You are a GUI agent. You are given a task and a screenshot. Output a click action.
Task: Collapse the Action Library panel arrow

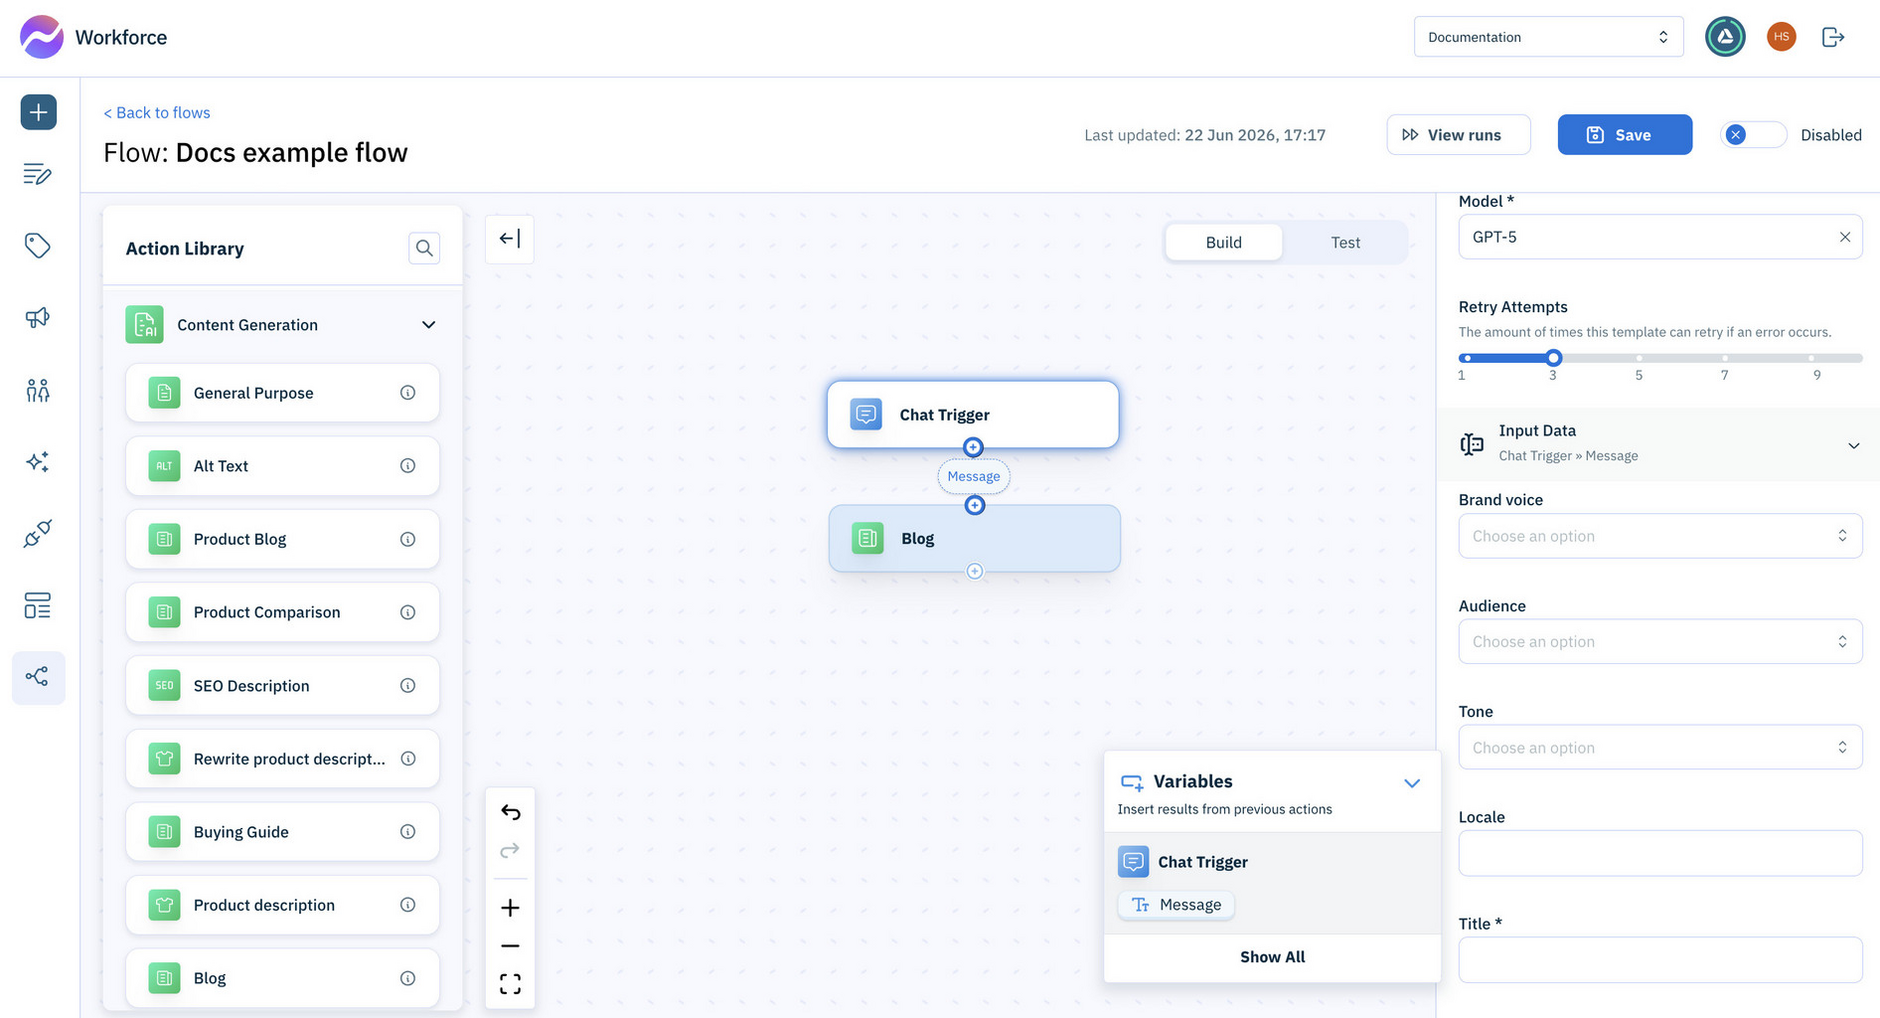click(x=510, y=239)
